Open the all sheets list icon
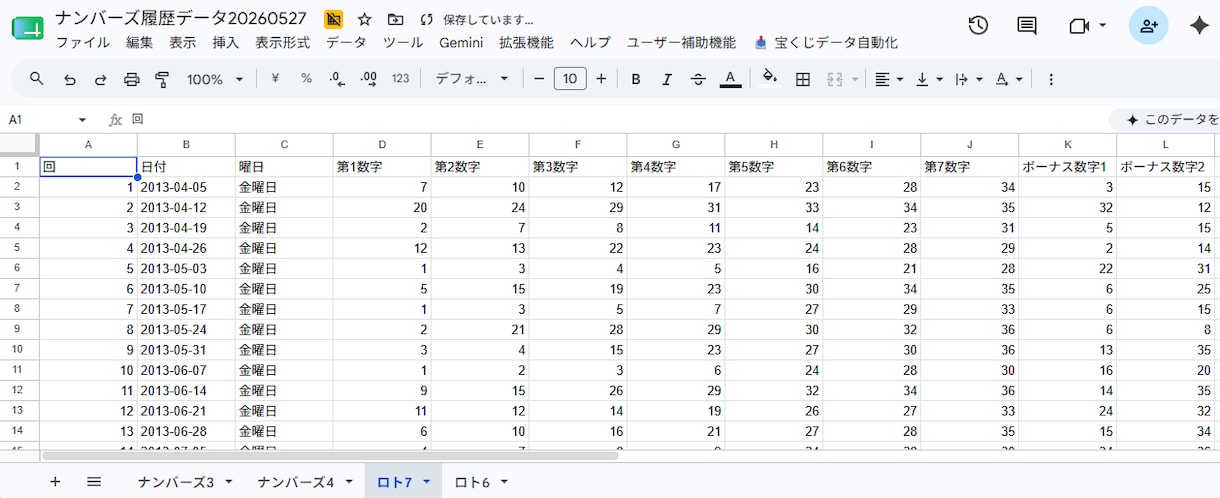Image resolution: width=1220 pixels, height=498 pixels. click(94, 482)
